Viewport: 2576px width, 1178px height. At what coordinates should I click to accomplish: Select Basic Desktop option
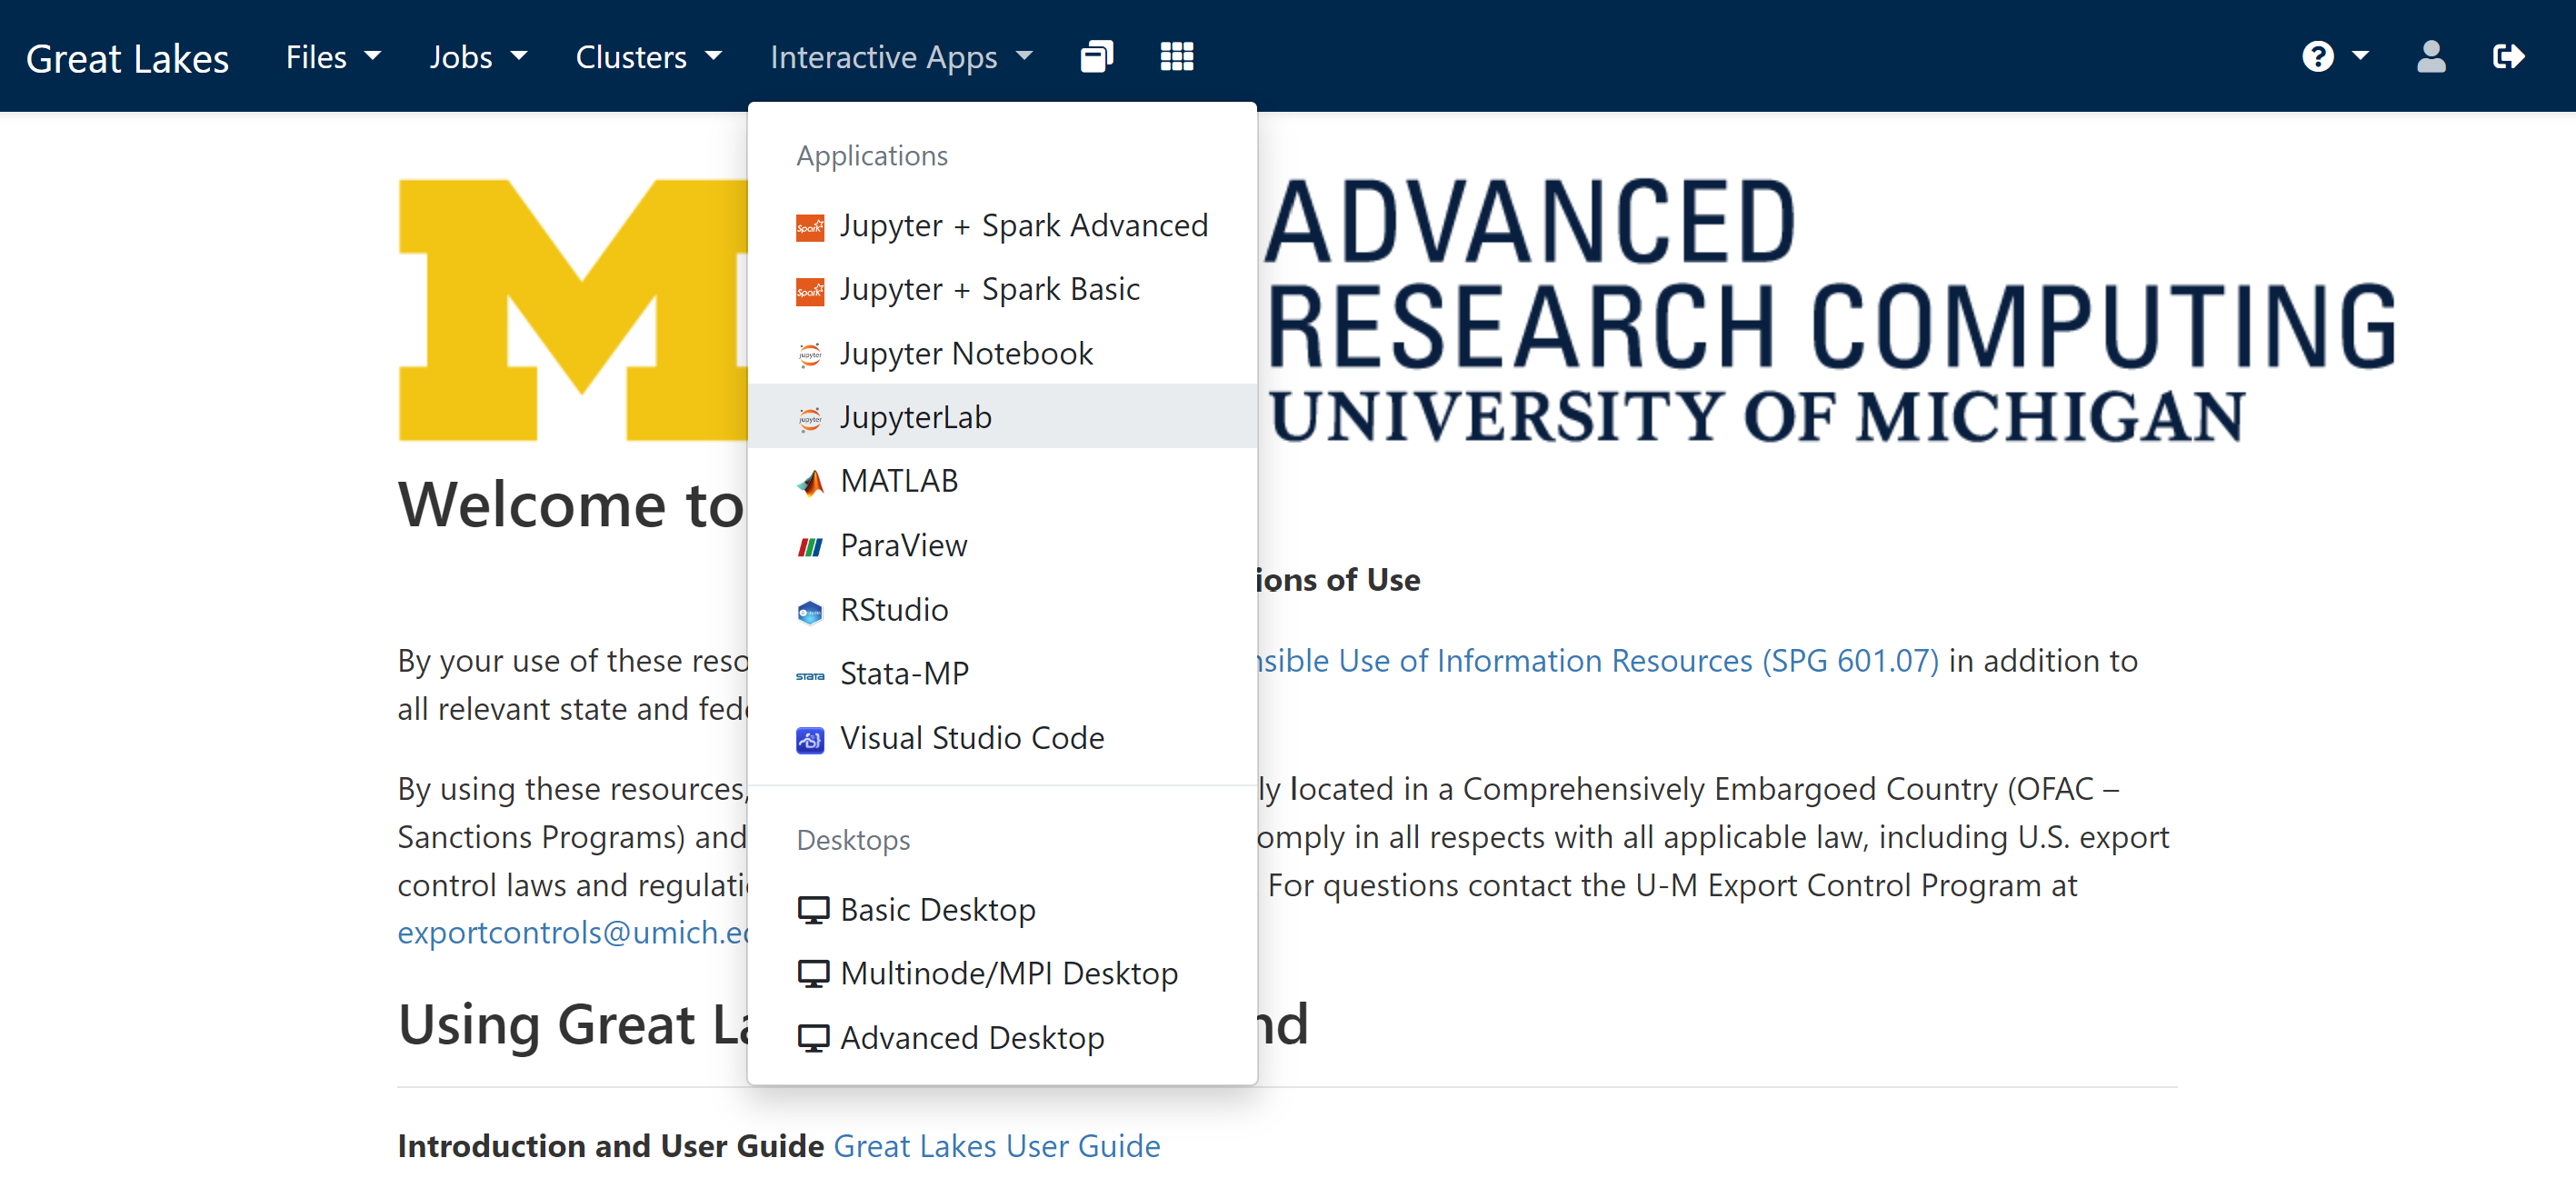coord(937,910)
